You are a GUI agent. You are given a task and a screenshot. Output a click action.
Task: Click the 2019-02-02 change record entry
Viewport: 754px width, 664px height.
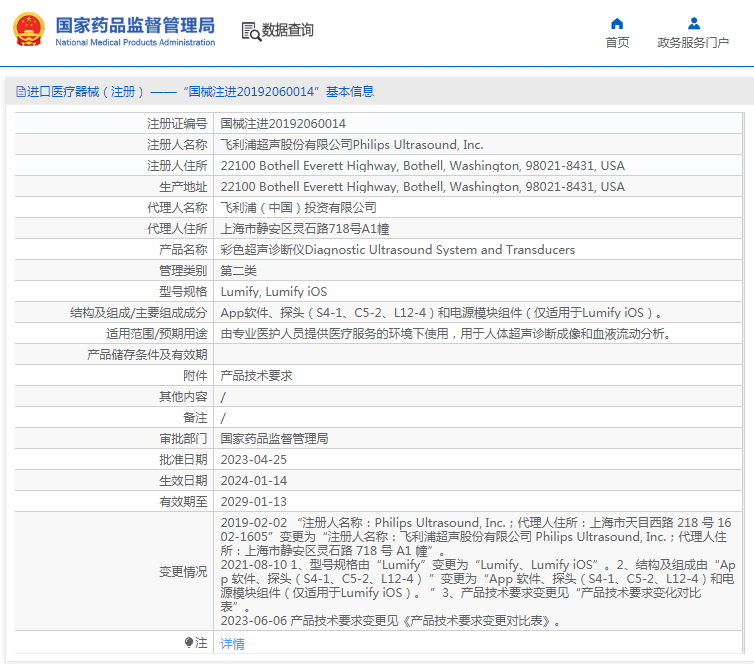click(x=476, y=537)
